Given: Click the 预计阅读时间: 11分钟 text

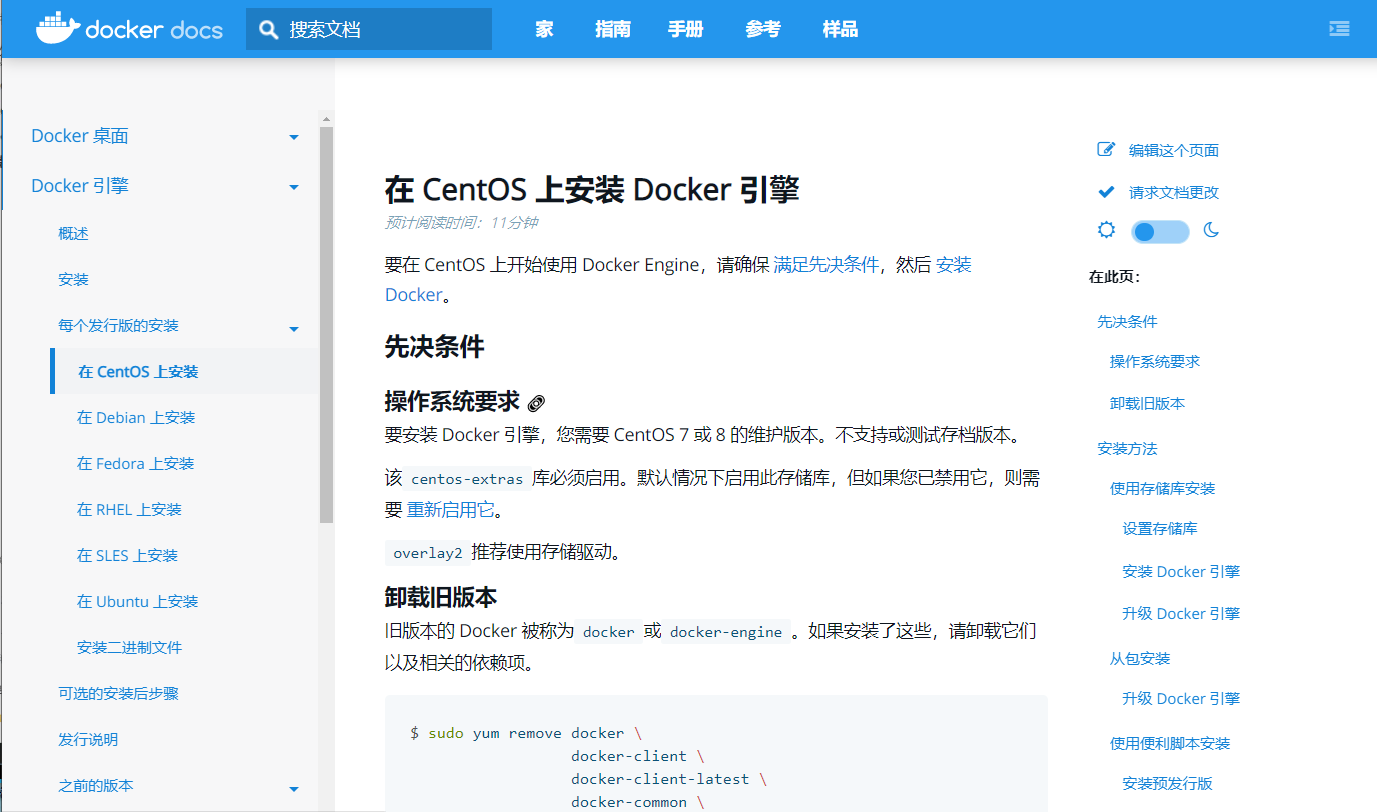Looking at the screenshot, I should pyautogui.click(x=461, y=222).
